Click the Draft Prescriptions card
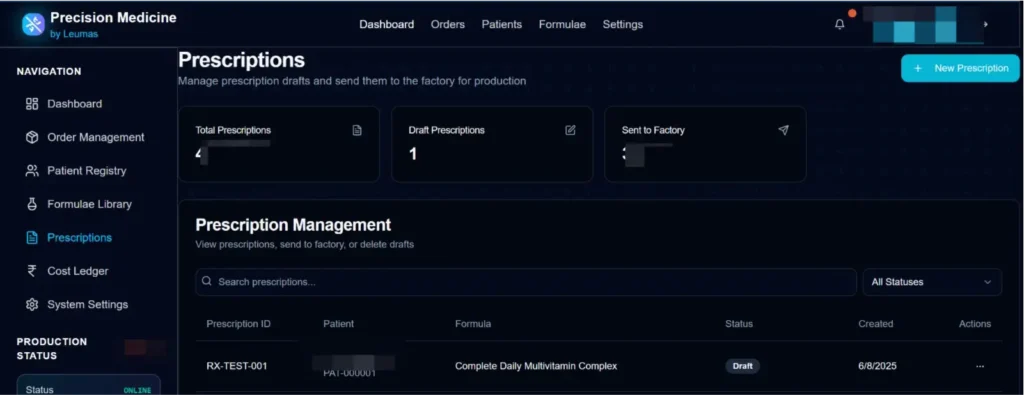The width and height of the screenshot is (1024, 395). tap(492, 144)
